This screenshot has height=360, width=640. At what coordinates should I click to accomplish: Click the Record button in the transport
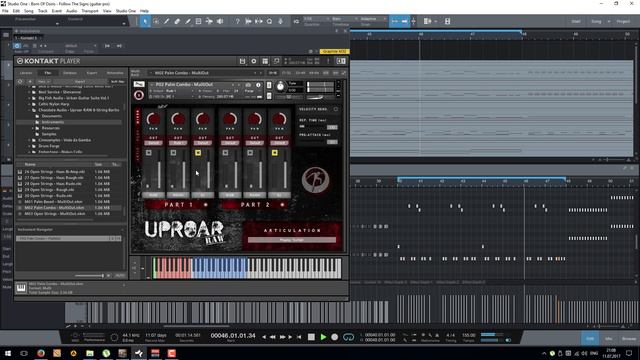coord(335,337)
